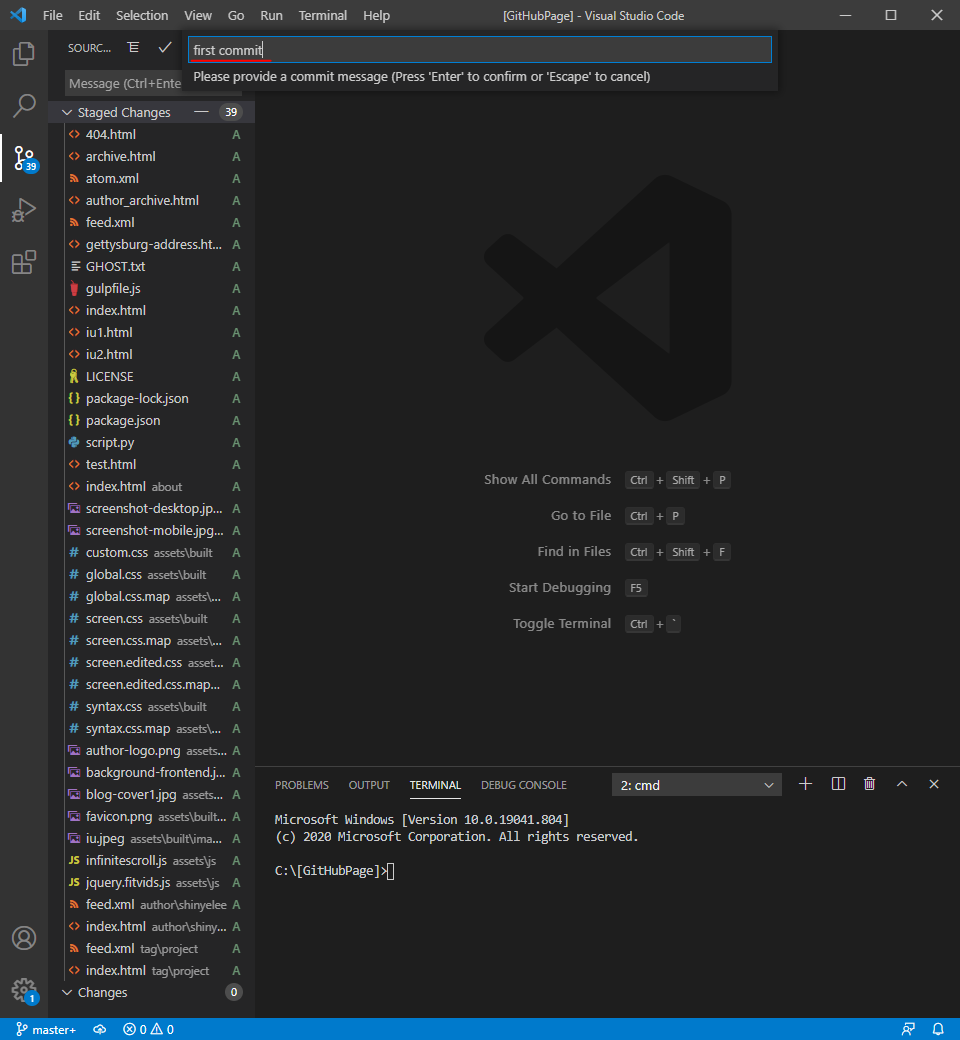This screenshot has width=960, height=1040.
Task: Select staged file 404.html
Action: click(110, 134)
